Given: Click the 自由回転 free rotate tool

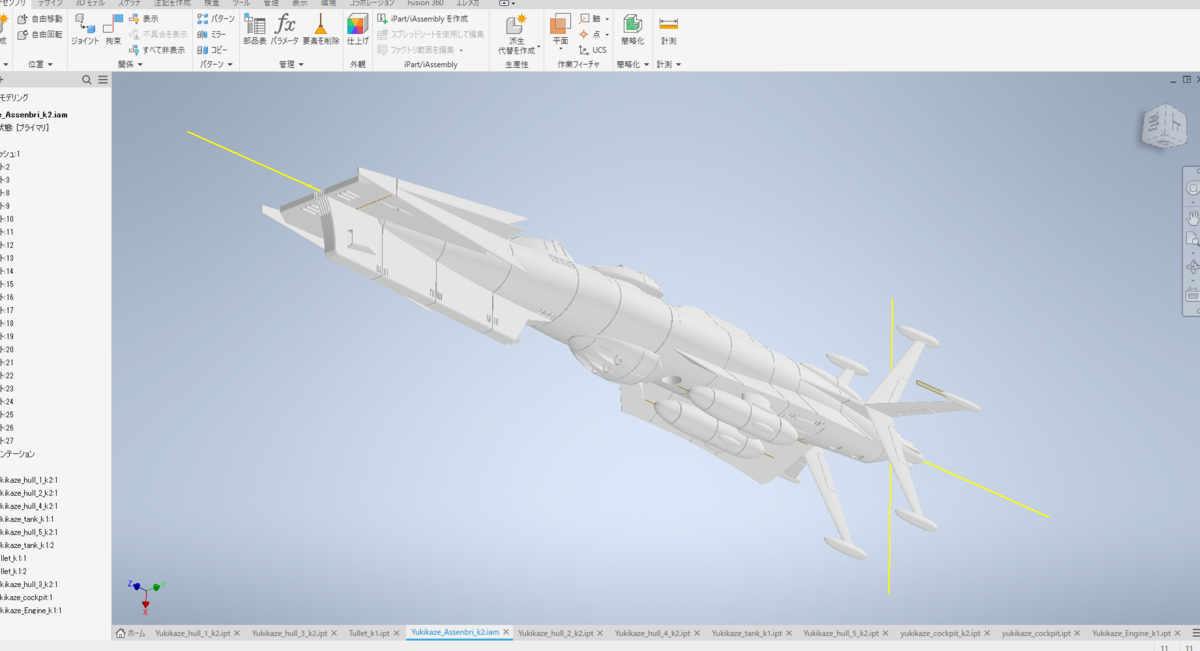Looking at the screenshot, I should [x=39, y=34].
